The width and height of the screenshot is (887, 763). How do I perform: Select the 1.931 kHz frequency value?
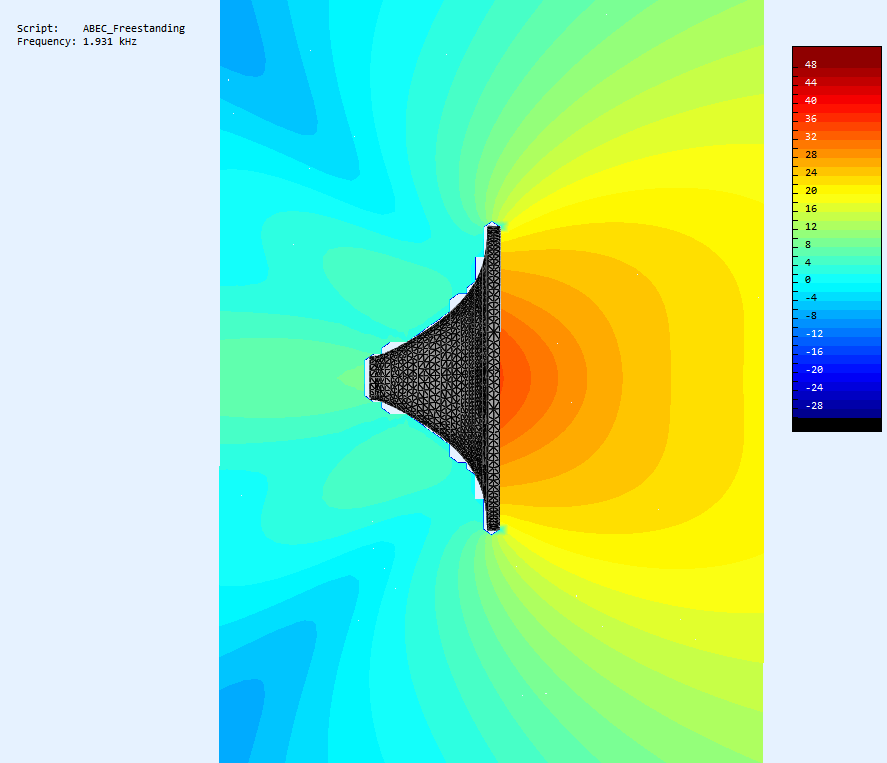110,41
